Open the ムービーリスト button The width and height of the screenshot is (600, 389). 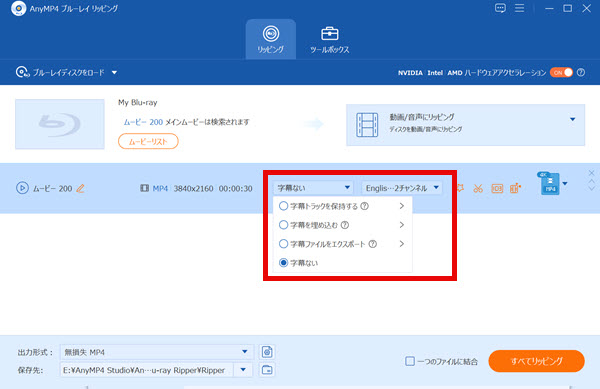[148, 141]
